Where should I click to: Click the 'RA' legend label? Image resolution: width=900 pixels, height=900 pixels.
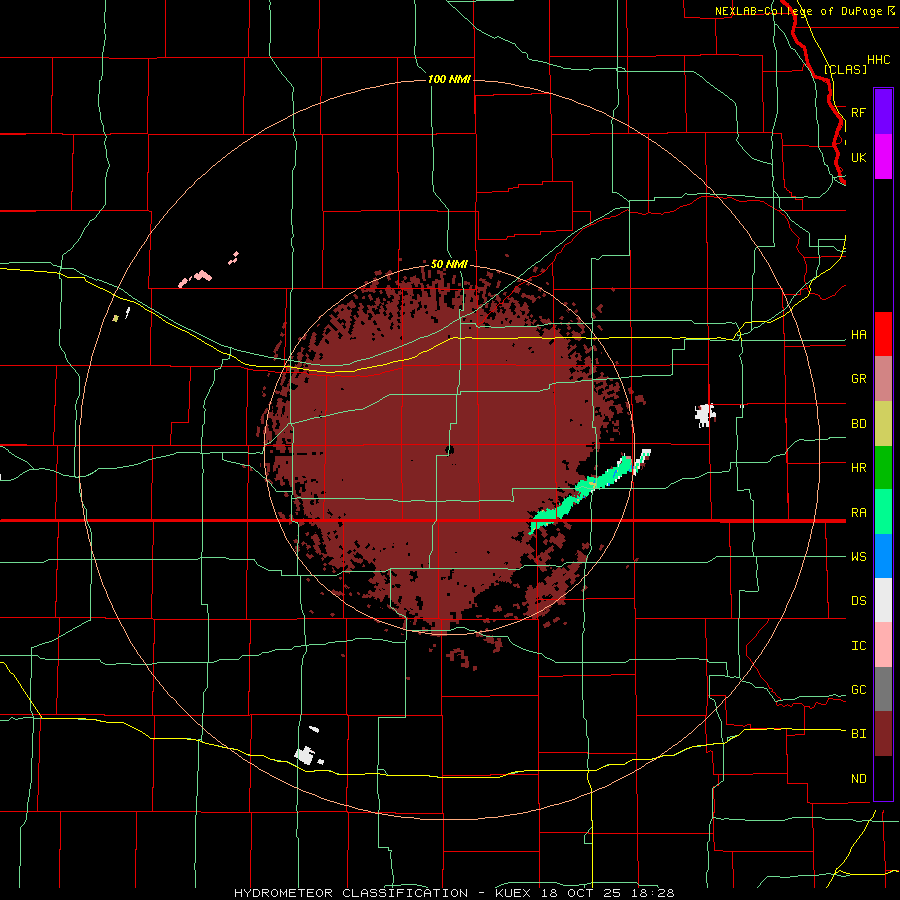[858, 513]
